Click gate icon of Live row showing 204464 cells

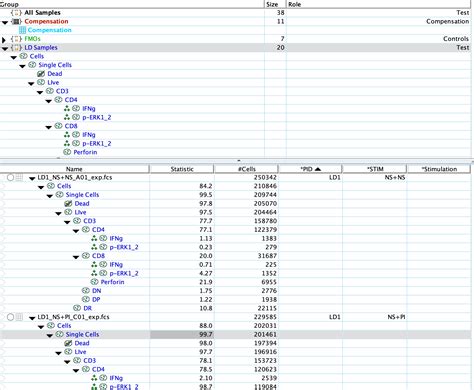click(x=68, y=212)
